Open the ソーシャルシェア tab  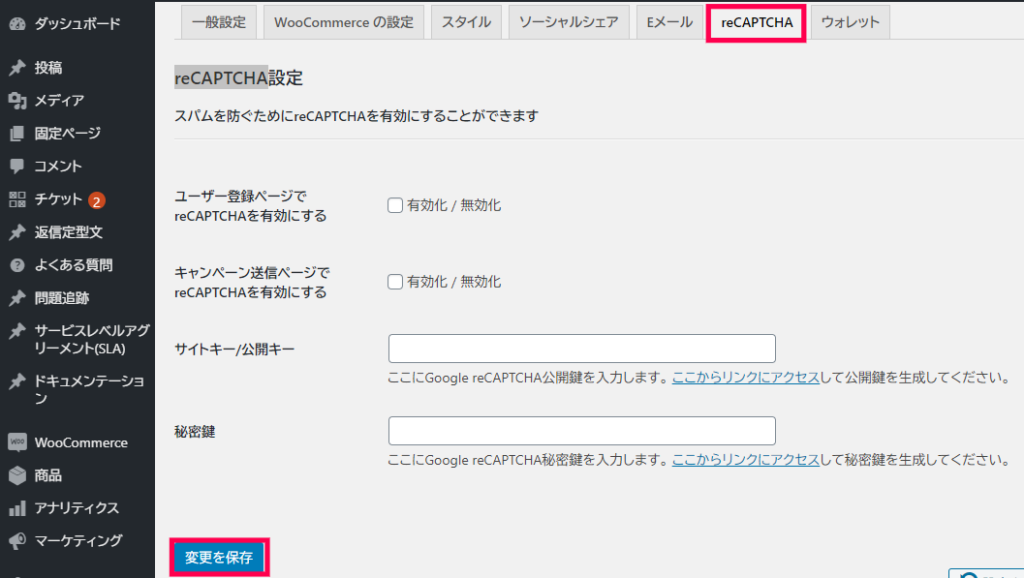pyautogui.click(x=569, y=22)
